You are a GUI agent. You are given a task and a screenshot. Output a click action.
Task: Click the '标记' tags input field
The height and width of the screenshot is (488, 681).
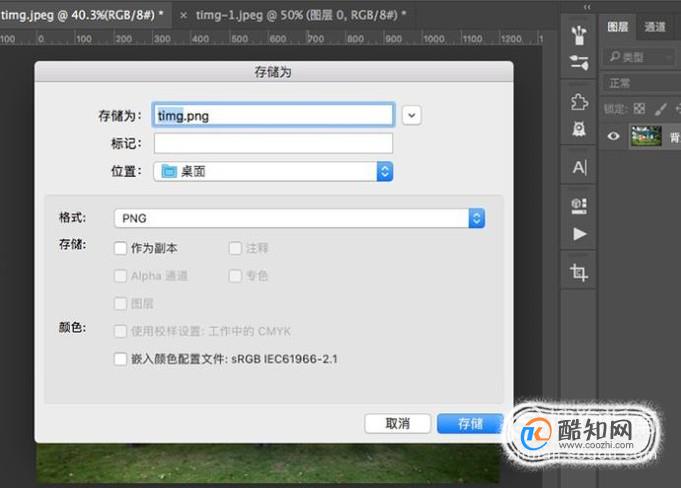(x=273, y=143)
